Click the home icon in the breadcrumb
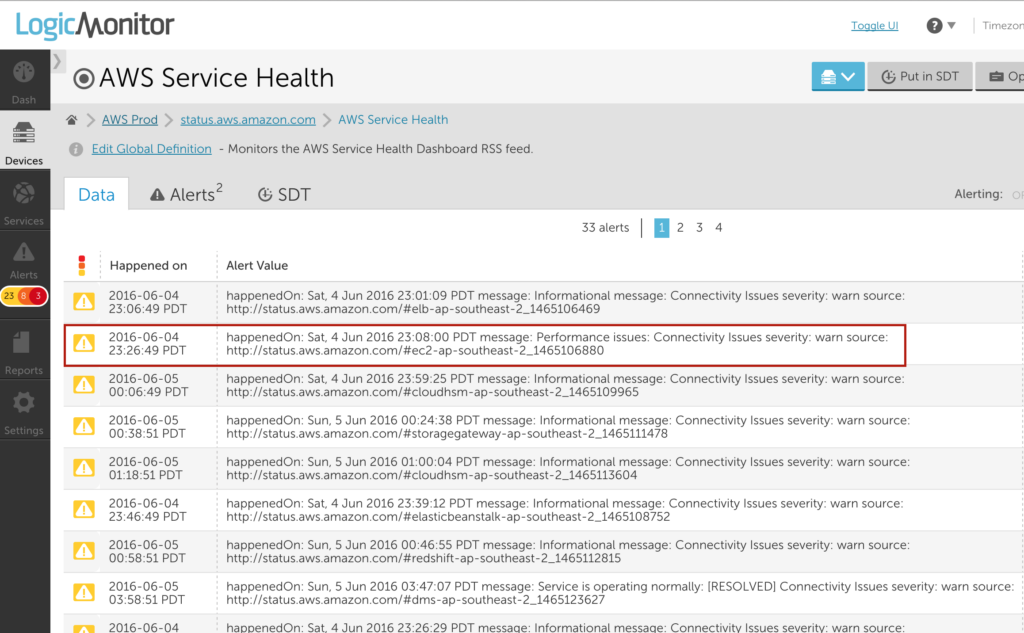Screen dimensions: 1024x633 (71, 119)
